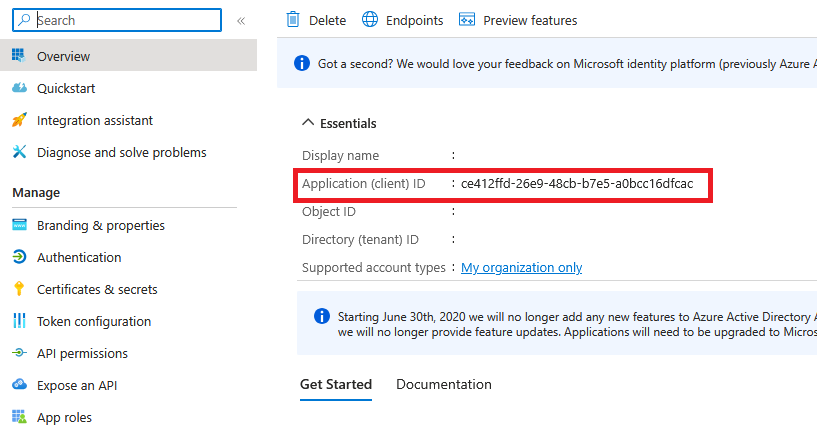
Task: Click the Quickstart cloud icon
Action: [x=19, y=88]
